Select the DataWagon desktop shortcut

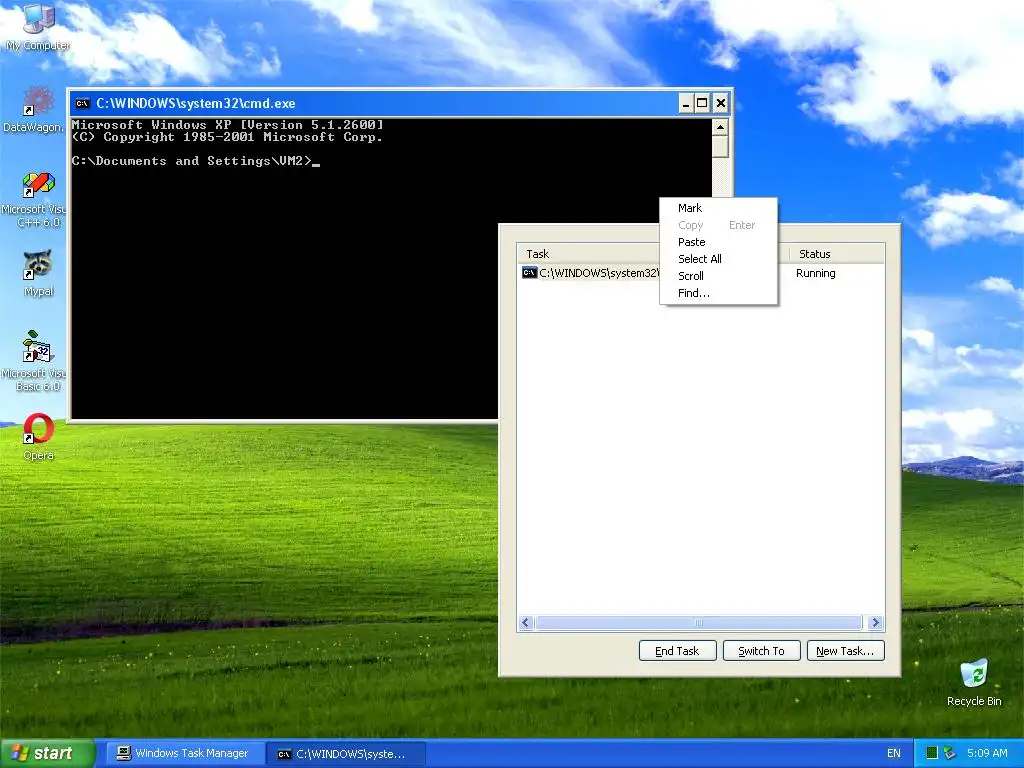[x=34, y=109]
